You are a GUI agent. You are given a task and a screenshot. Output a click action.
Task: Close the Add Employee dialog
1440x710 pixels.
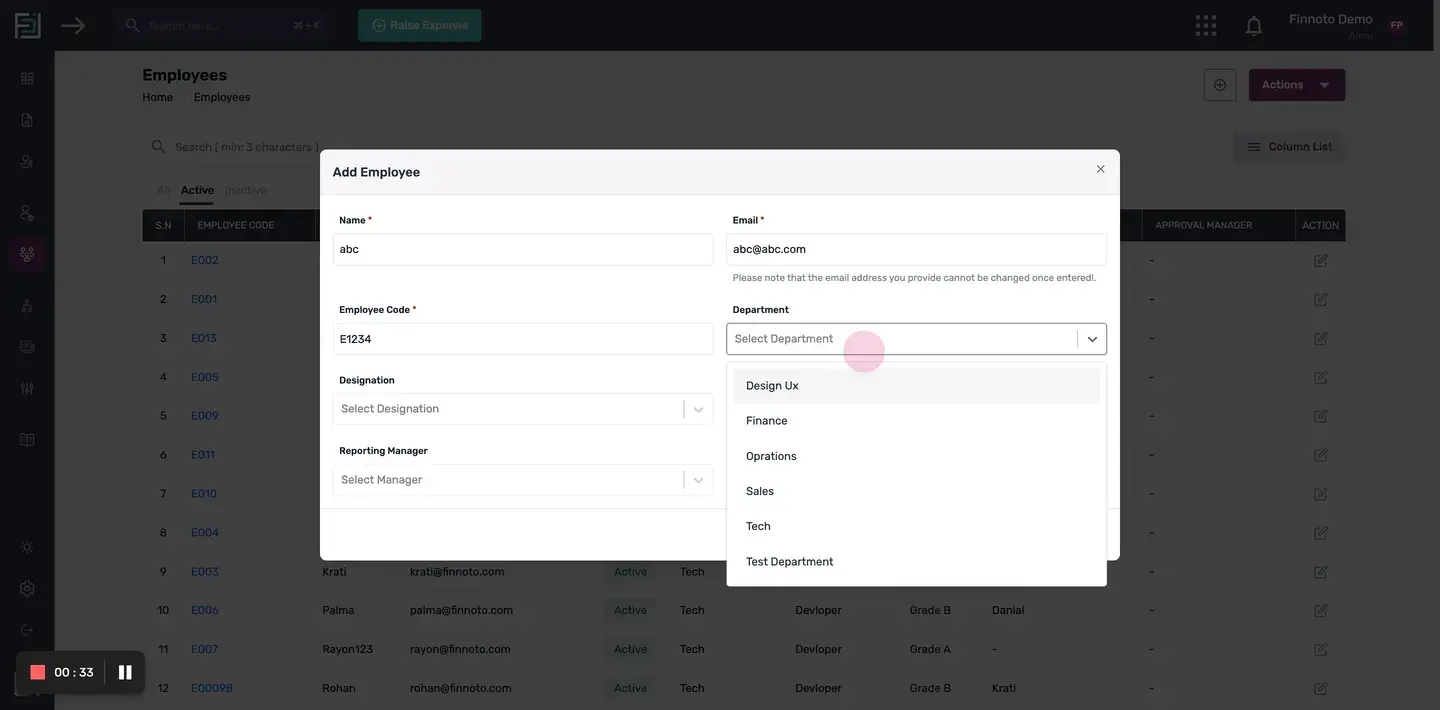1100,169
